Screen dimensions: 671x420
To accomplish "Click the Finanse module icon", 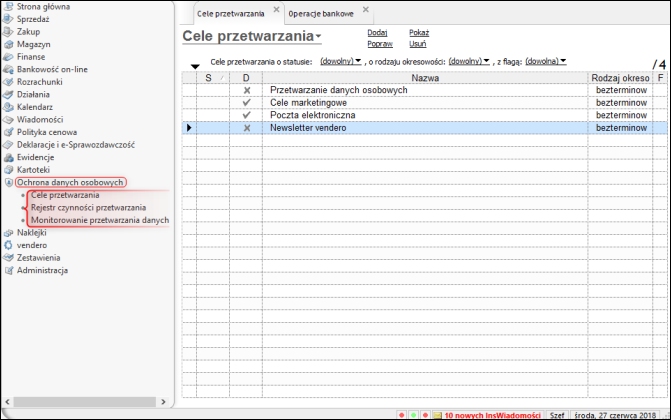I will [x=8, y=57].
